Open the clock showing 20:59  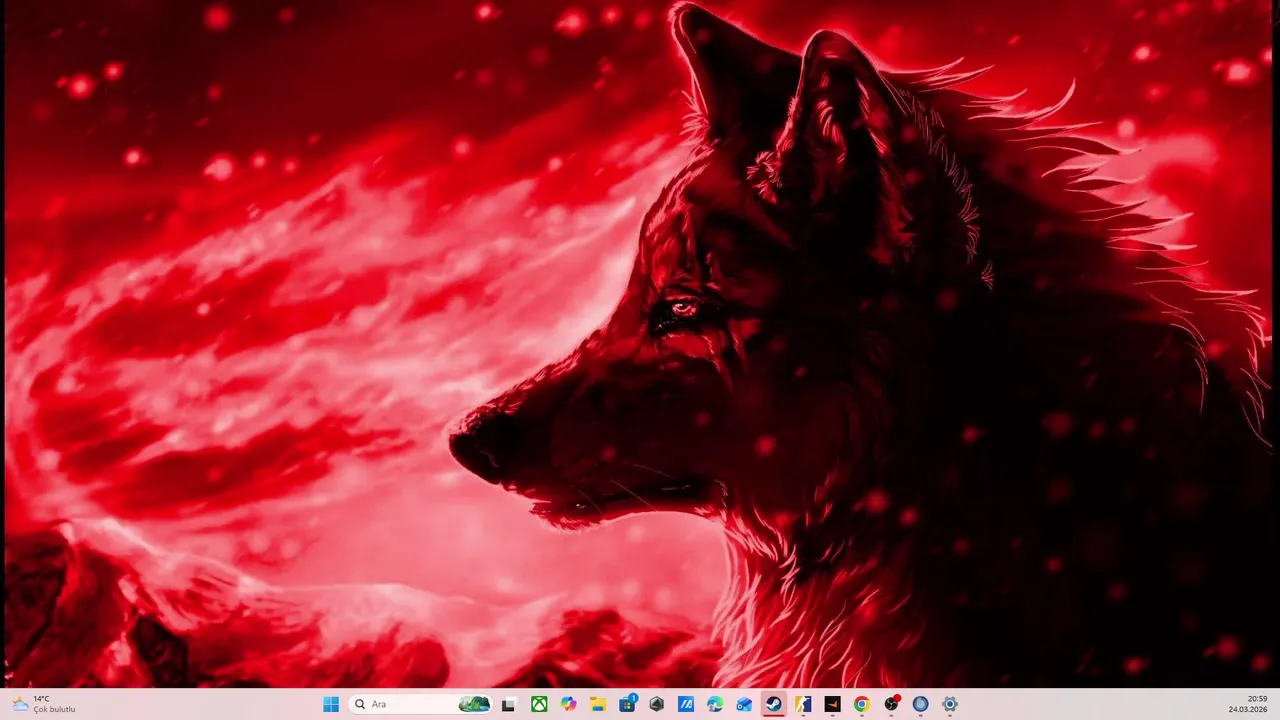tap(1248, 704)
